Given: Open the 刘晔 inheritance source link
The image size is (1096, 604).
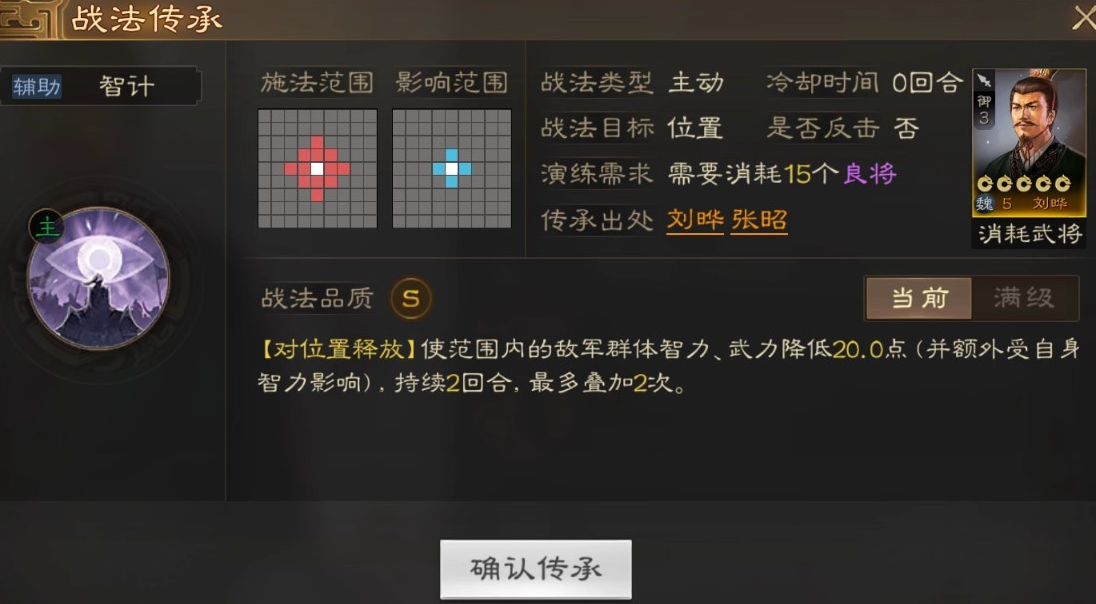Looking at the screenshot, I should [x=695, y=220].
